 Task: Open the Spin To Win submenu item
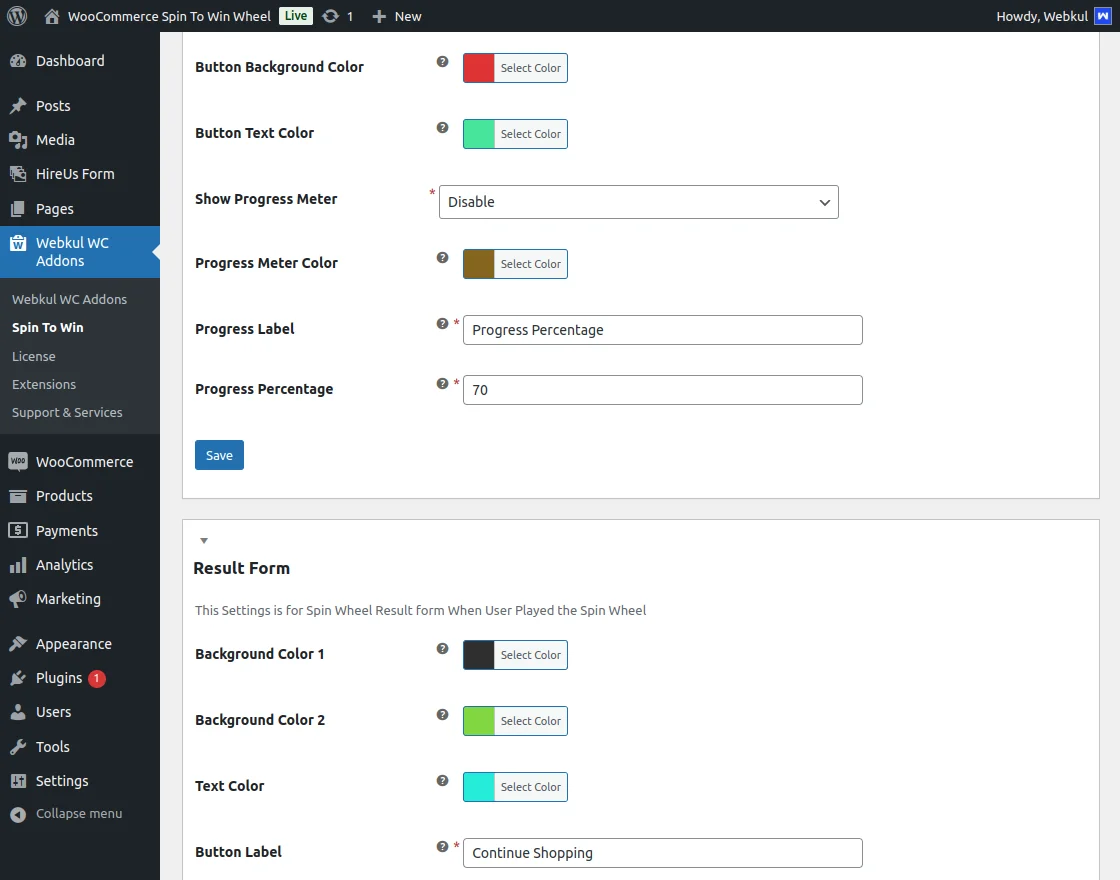tap(48, 327)
